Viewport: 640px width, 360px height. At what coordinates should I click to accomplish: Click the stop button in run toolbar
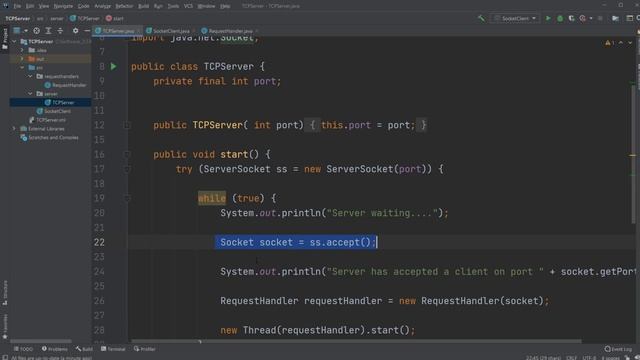[600, 18]
